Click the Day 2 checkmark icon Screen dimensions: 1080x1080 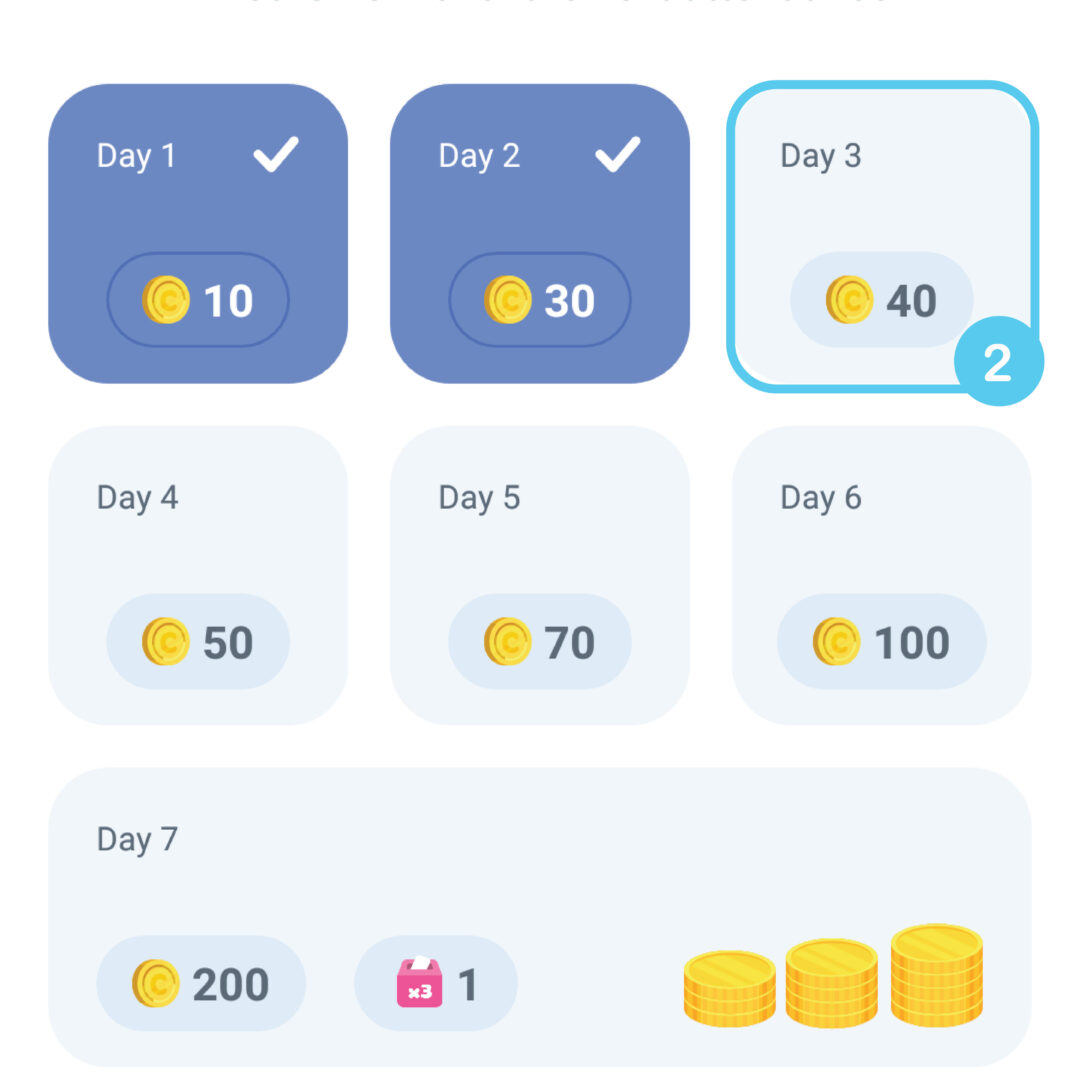click(617, 155)
